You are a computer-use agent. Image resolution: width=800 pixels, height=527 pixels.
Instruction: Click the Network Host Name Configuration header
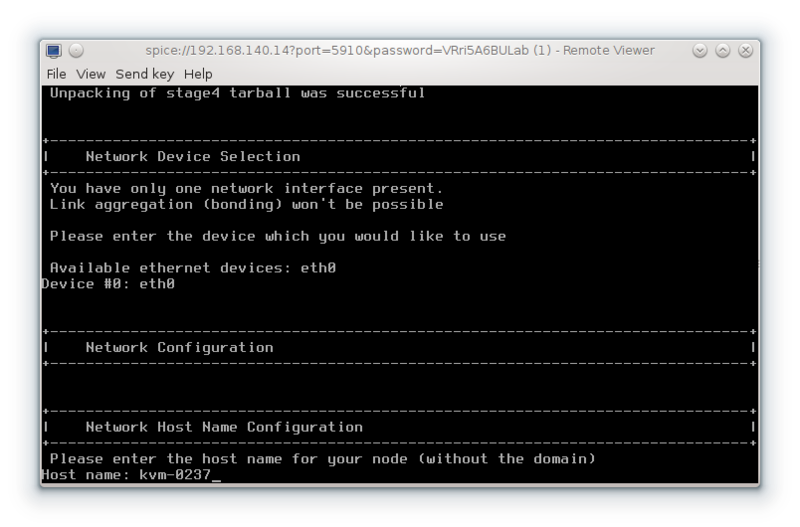[x=224, y=427]
